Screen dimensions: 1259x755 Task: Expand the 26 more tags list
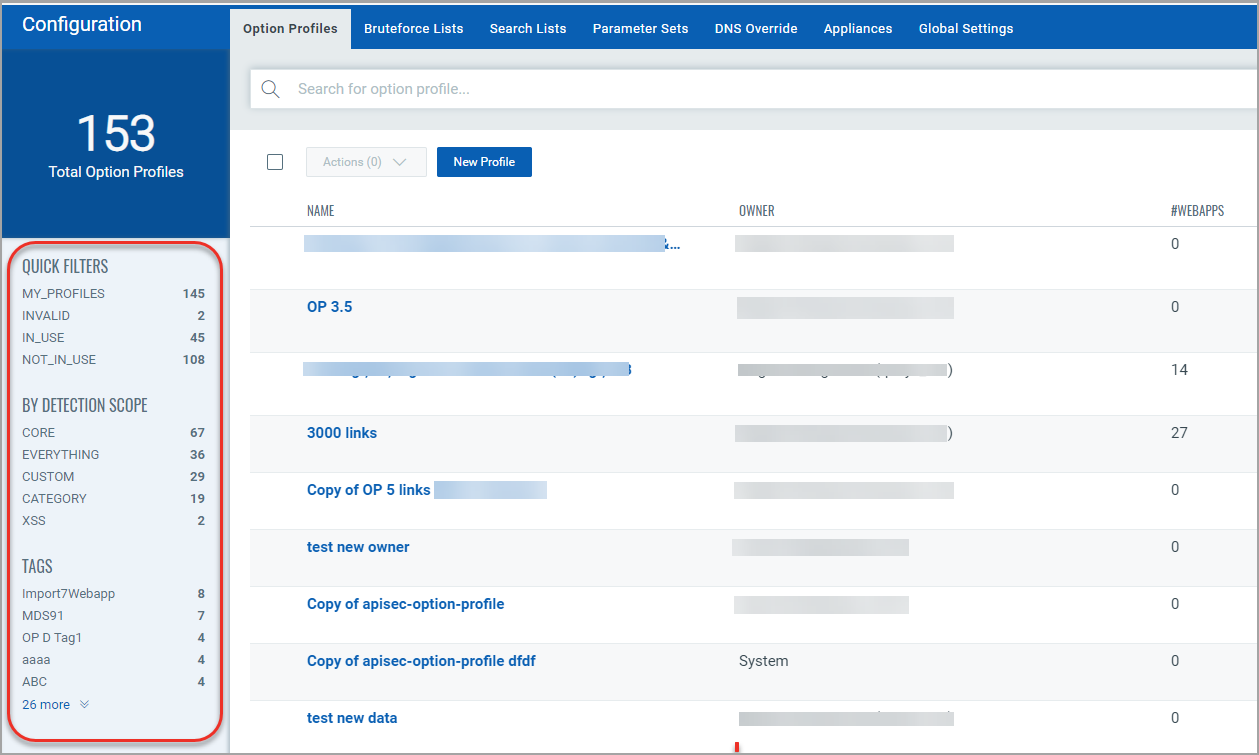click(46, 705)
